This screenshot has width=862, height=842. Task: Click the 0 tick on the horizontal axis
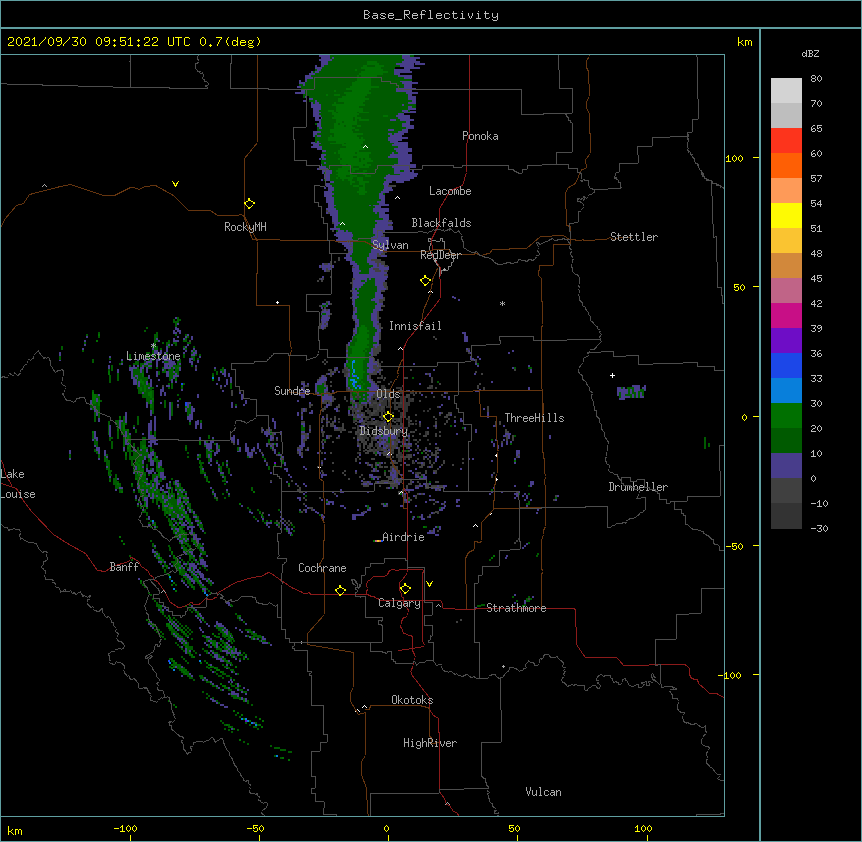coord(386,828)
